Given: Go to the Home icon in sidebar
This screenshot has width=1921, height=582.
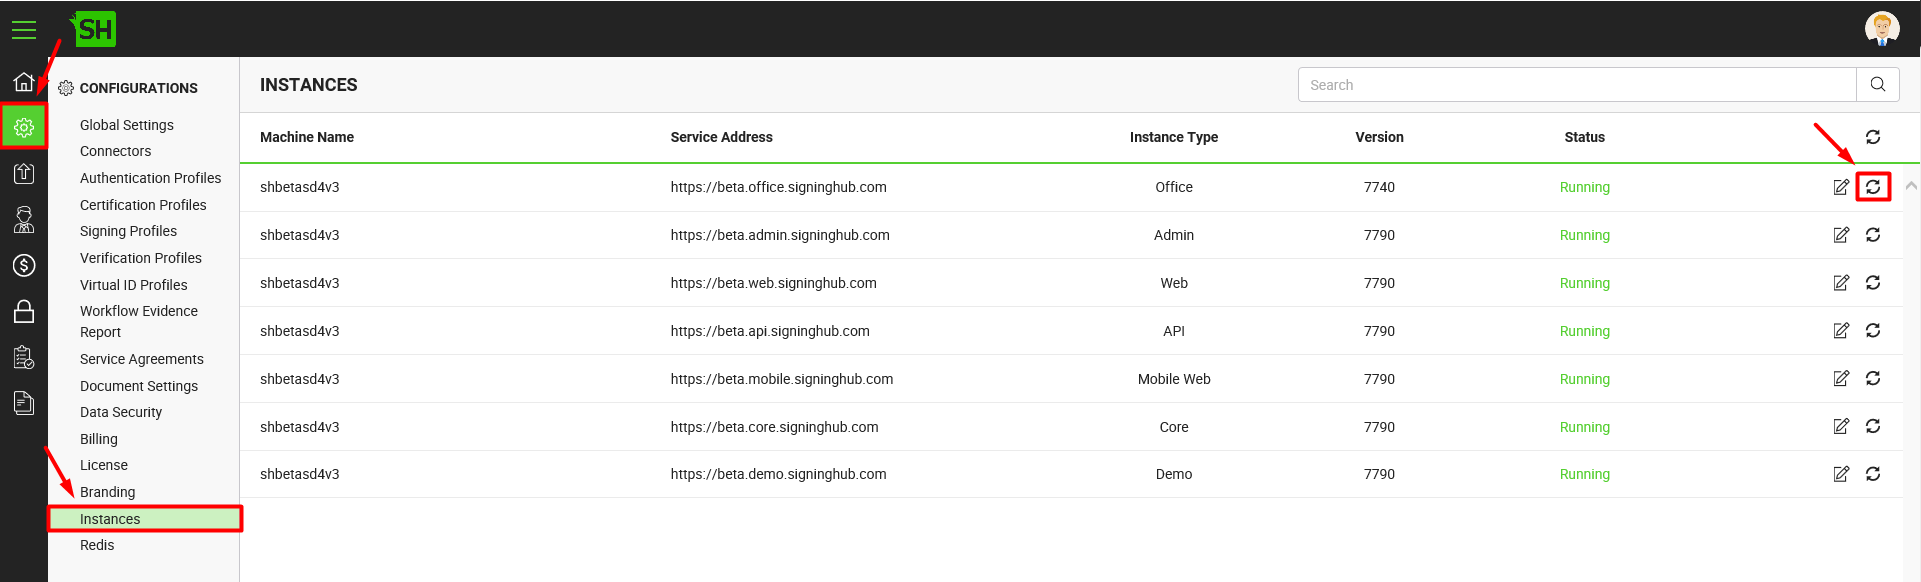Looking at the screenshot, I should pos(24,82).
